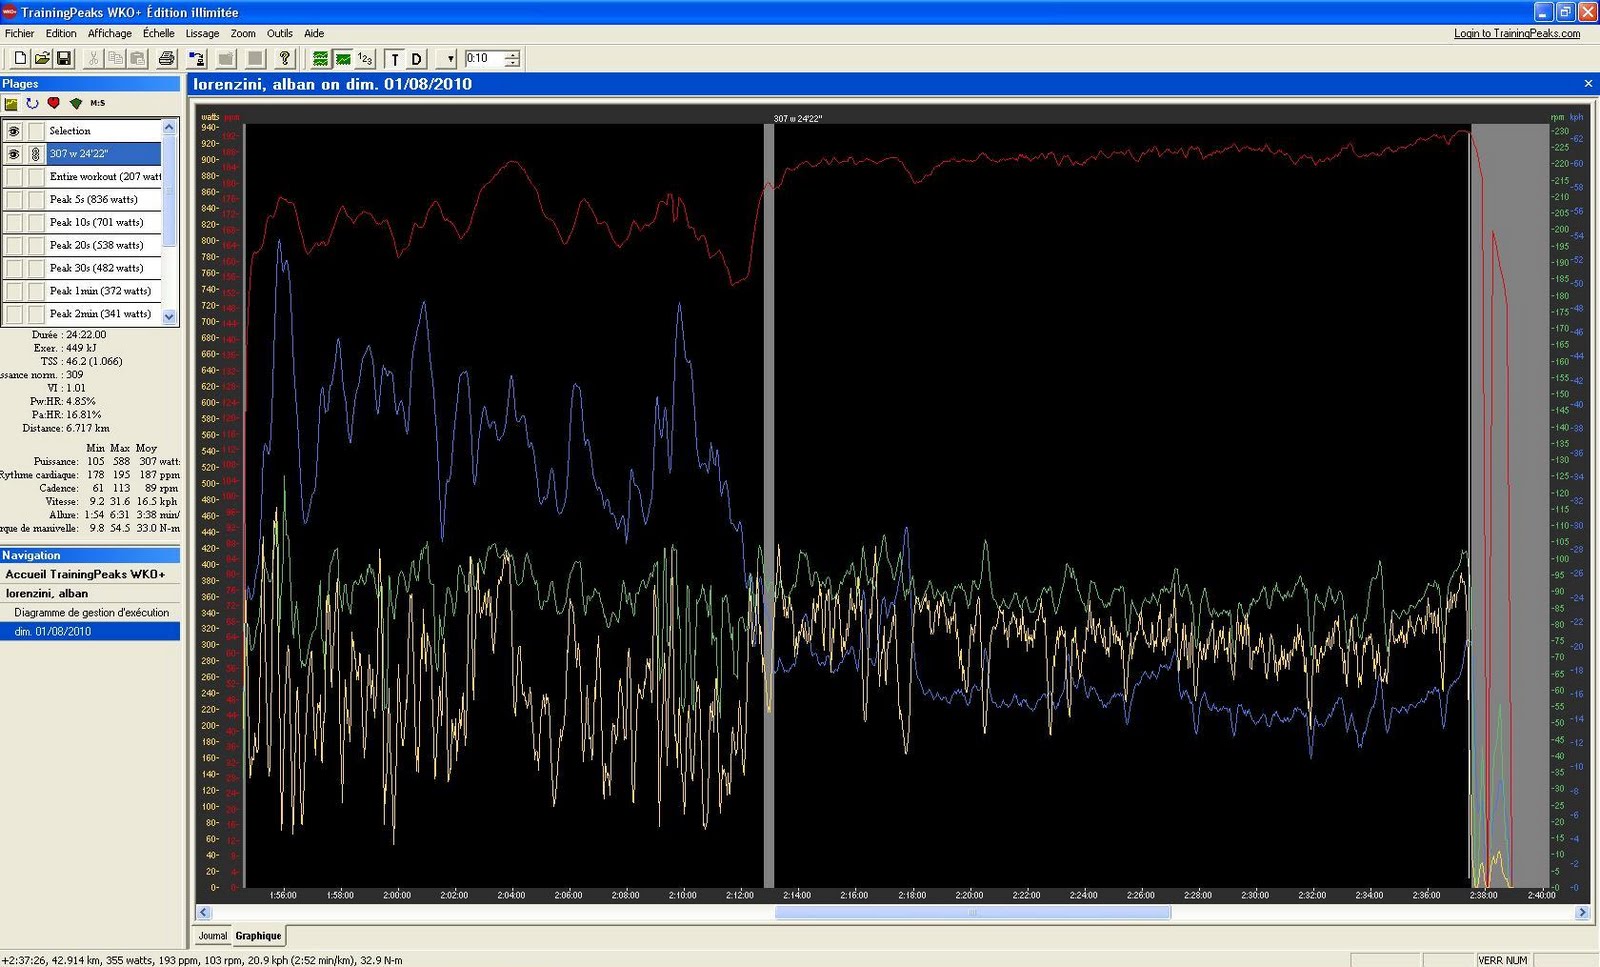Click the 123 numeric values icon
1600x967 pixels.
365,59
